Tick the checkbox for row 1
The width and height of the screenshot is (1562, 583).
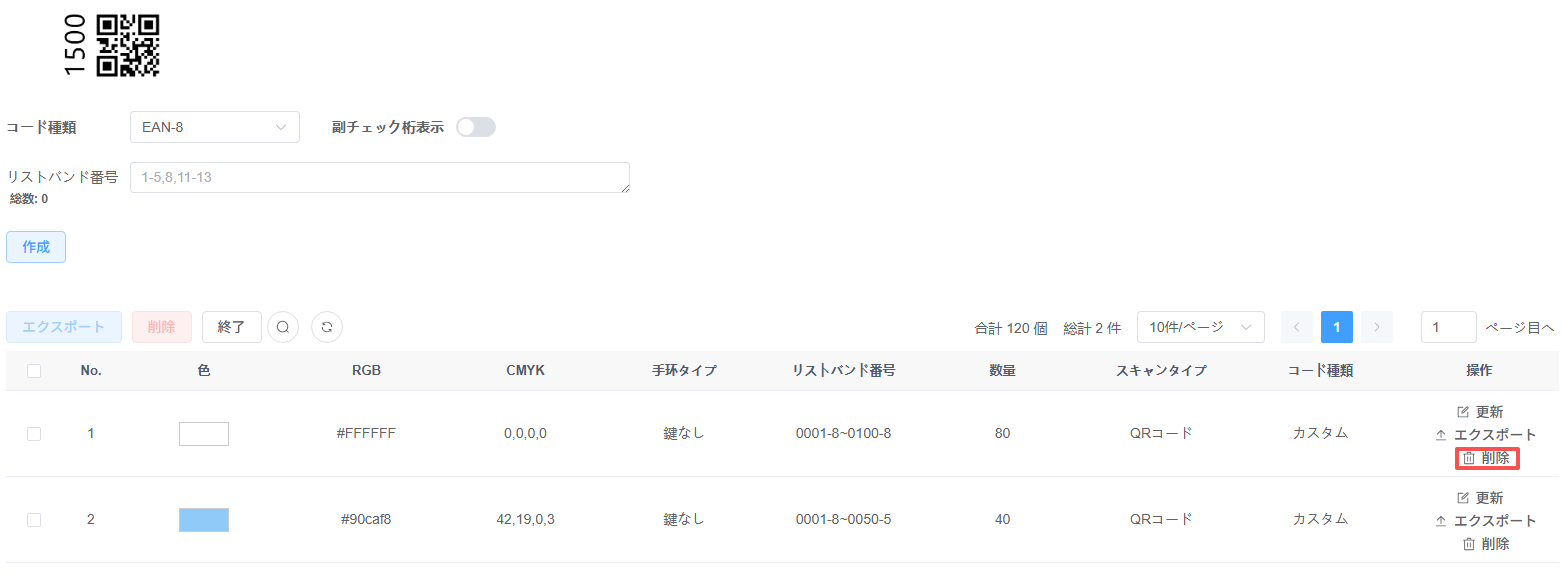(x=34, y=434)
